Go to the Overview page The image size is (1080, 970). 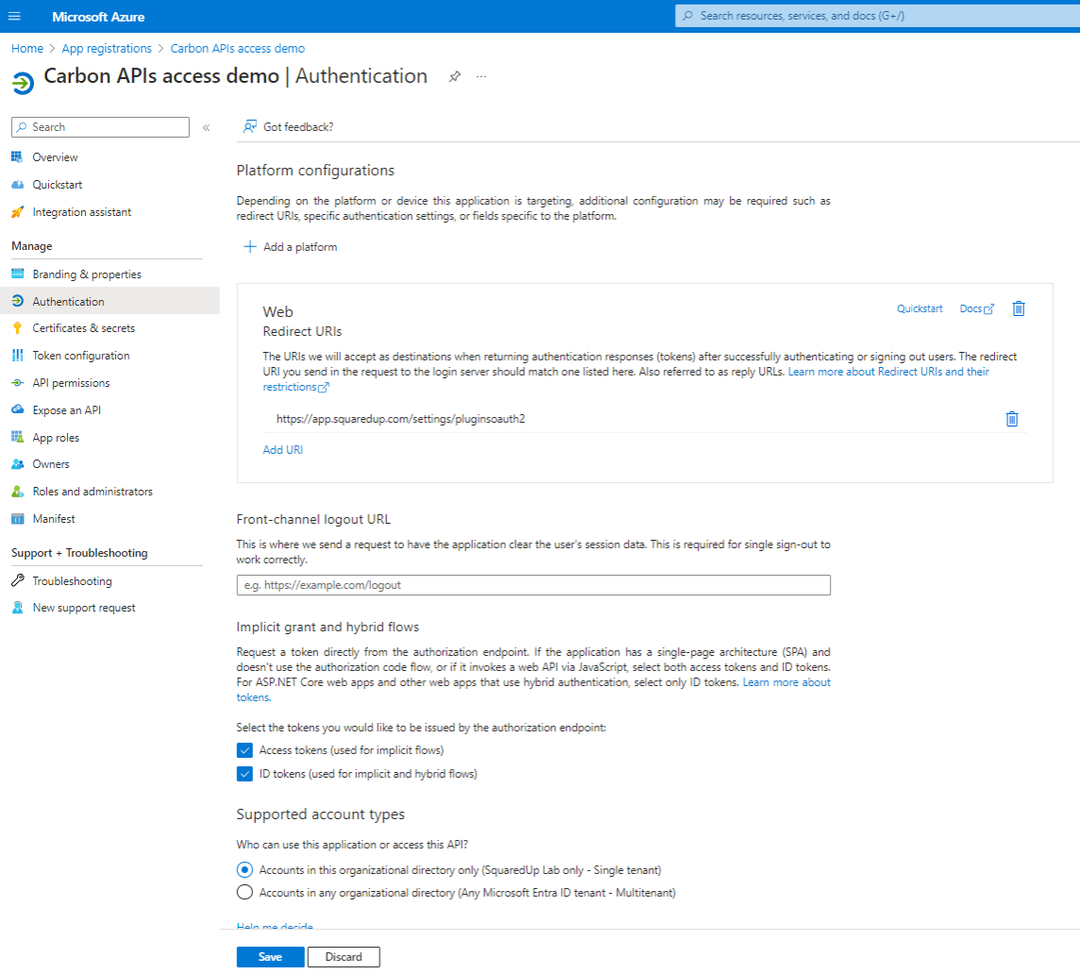point(55,156)
